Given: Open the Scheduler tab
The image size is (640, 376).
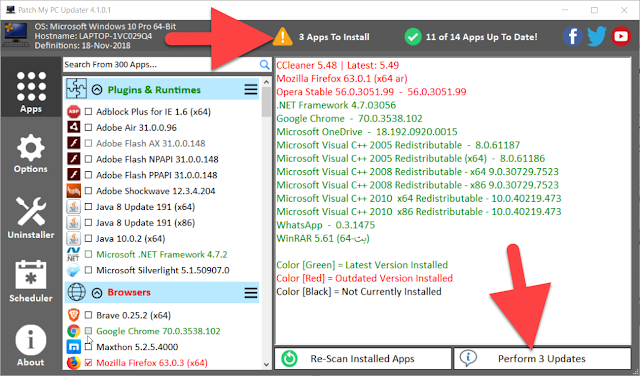Looking at the screenshot, I should tap(31, 281).
